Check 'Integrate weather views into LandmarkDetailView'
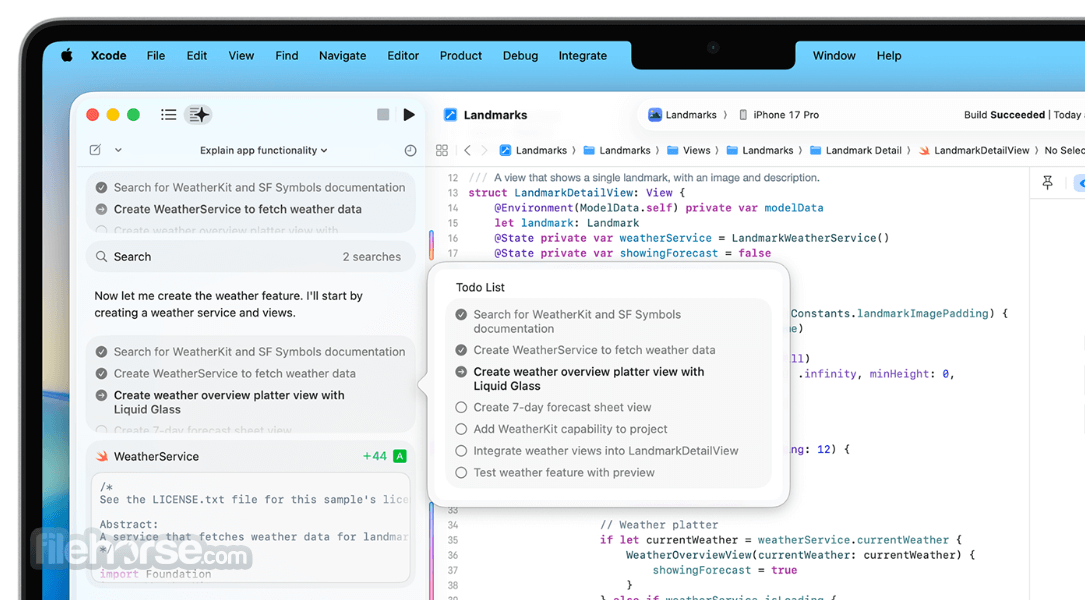This screenshot has width=1085, height=600. point(461,451)
